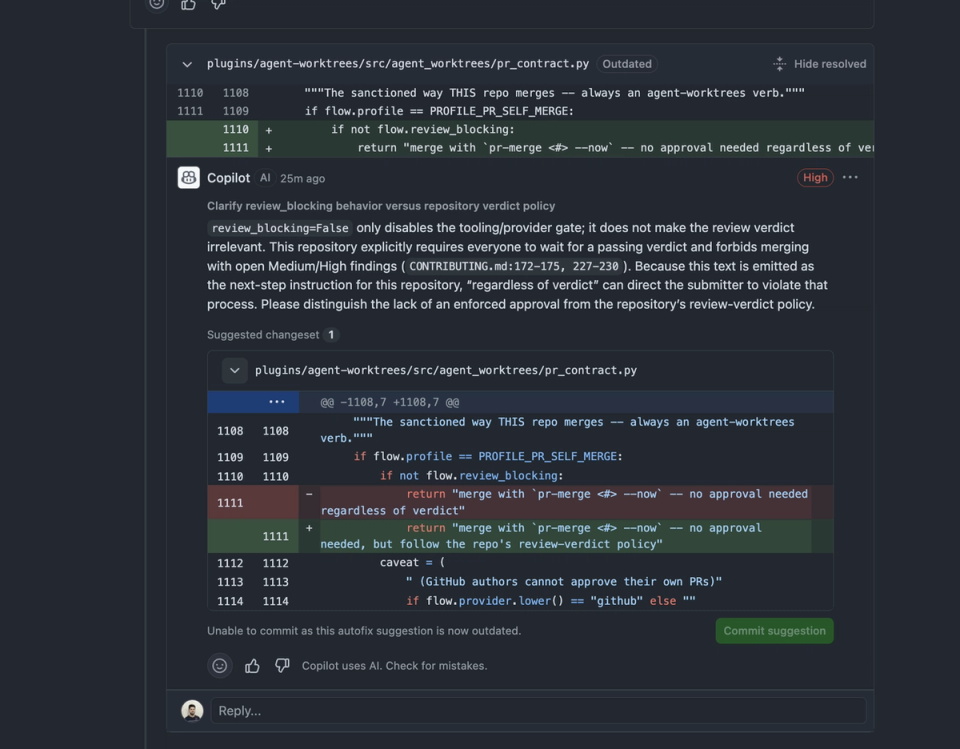Image resolution: width=960 pixels, height=749 pixels.
Task: Open the Copilot avatar icon
Action: [x=189, y=178]
